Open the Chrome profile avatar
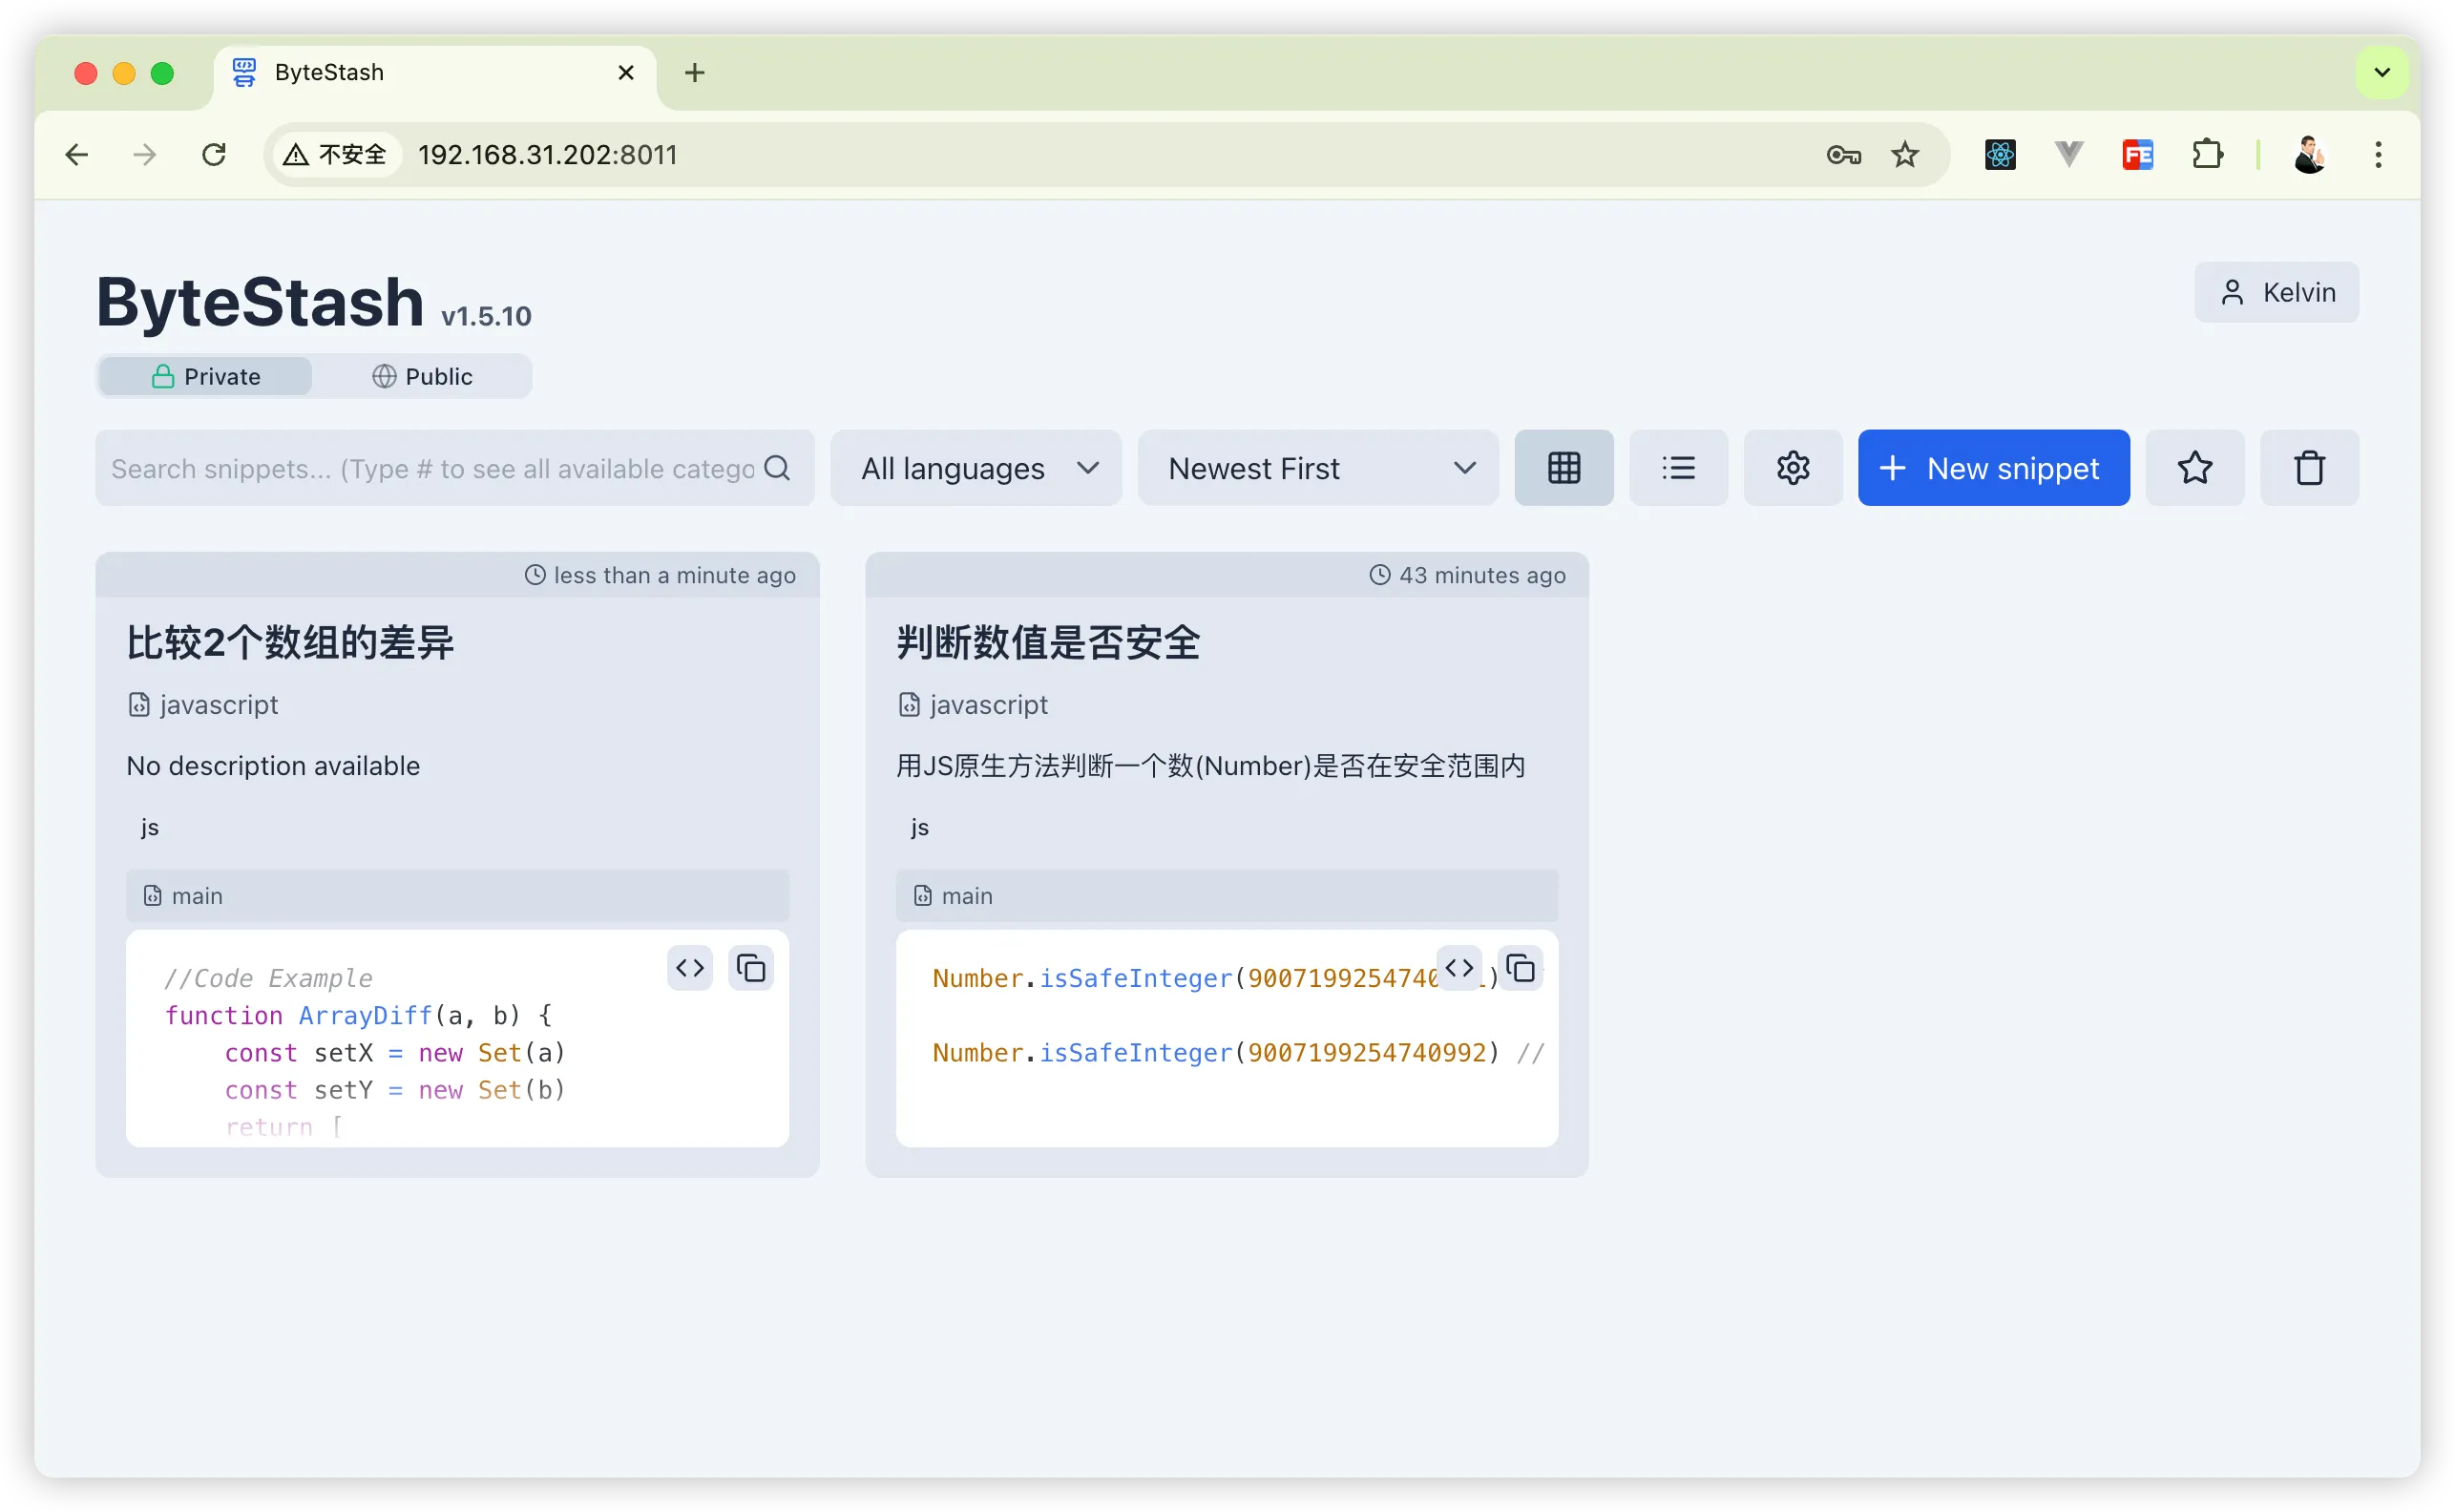The image size is (2455, 1512). [x=2309, y=155]
